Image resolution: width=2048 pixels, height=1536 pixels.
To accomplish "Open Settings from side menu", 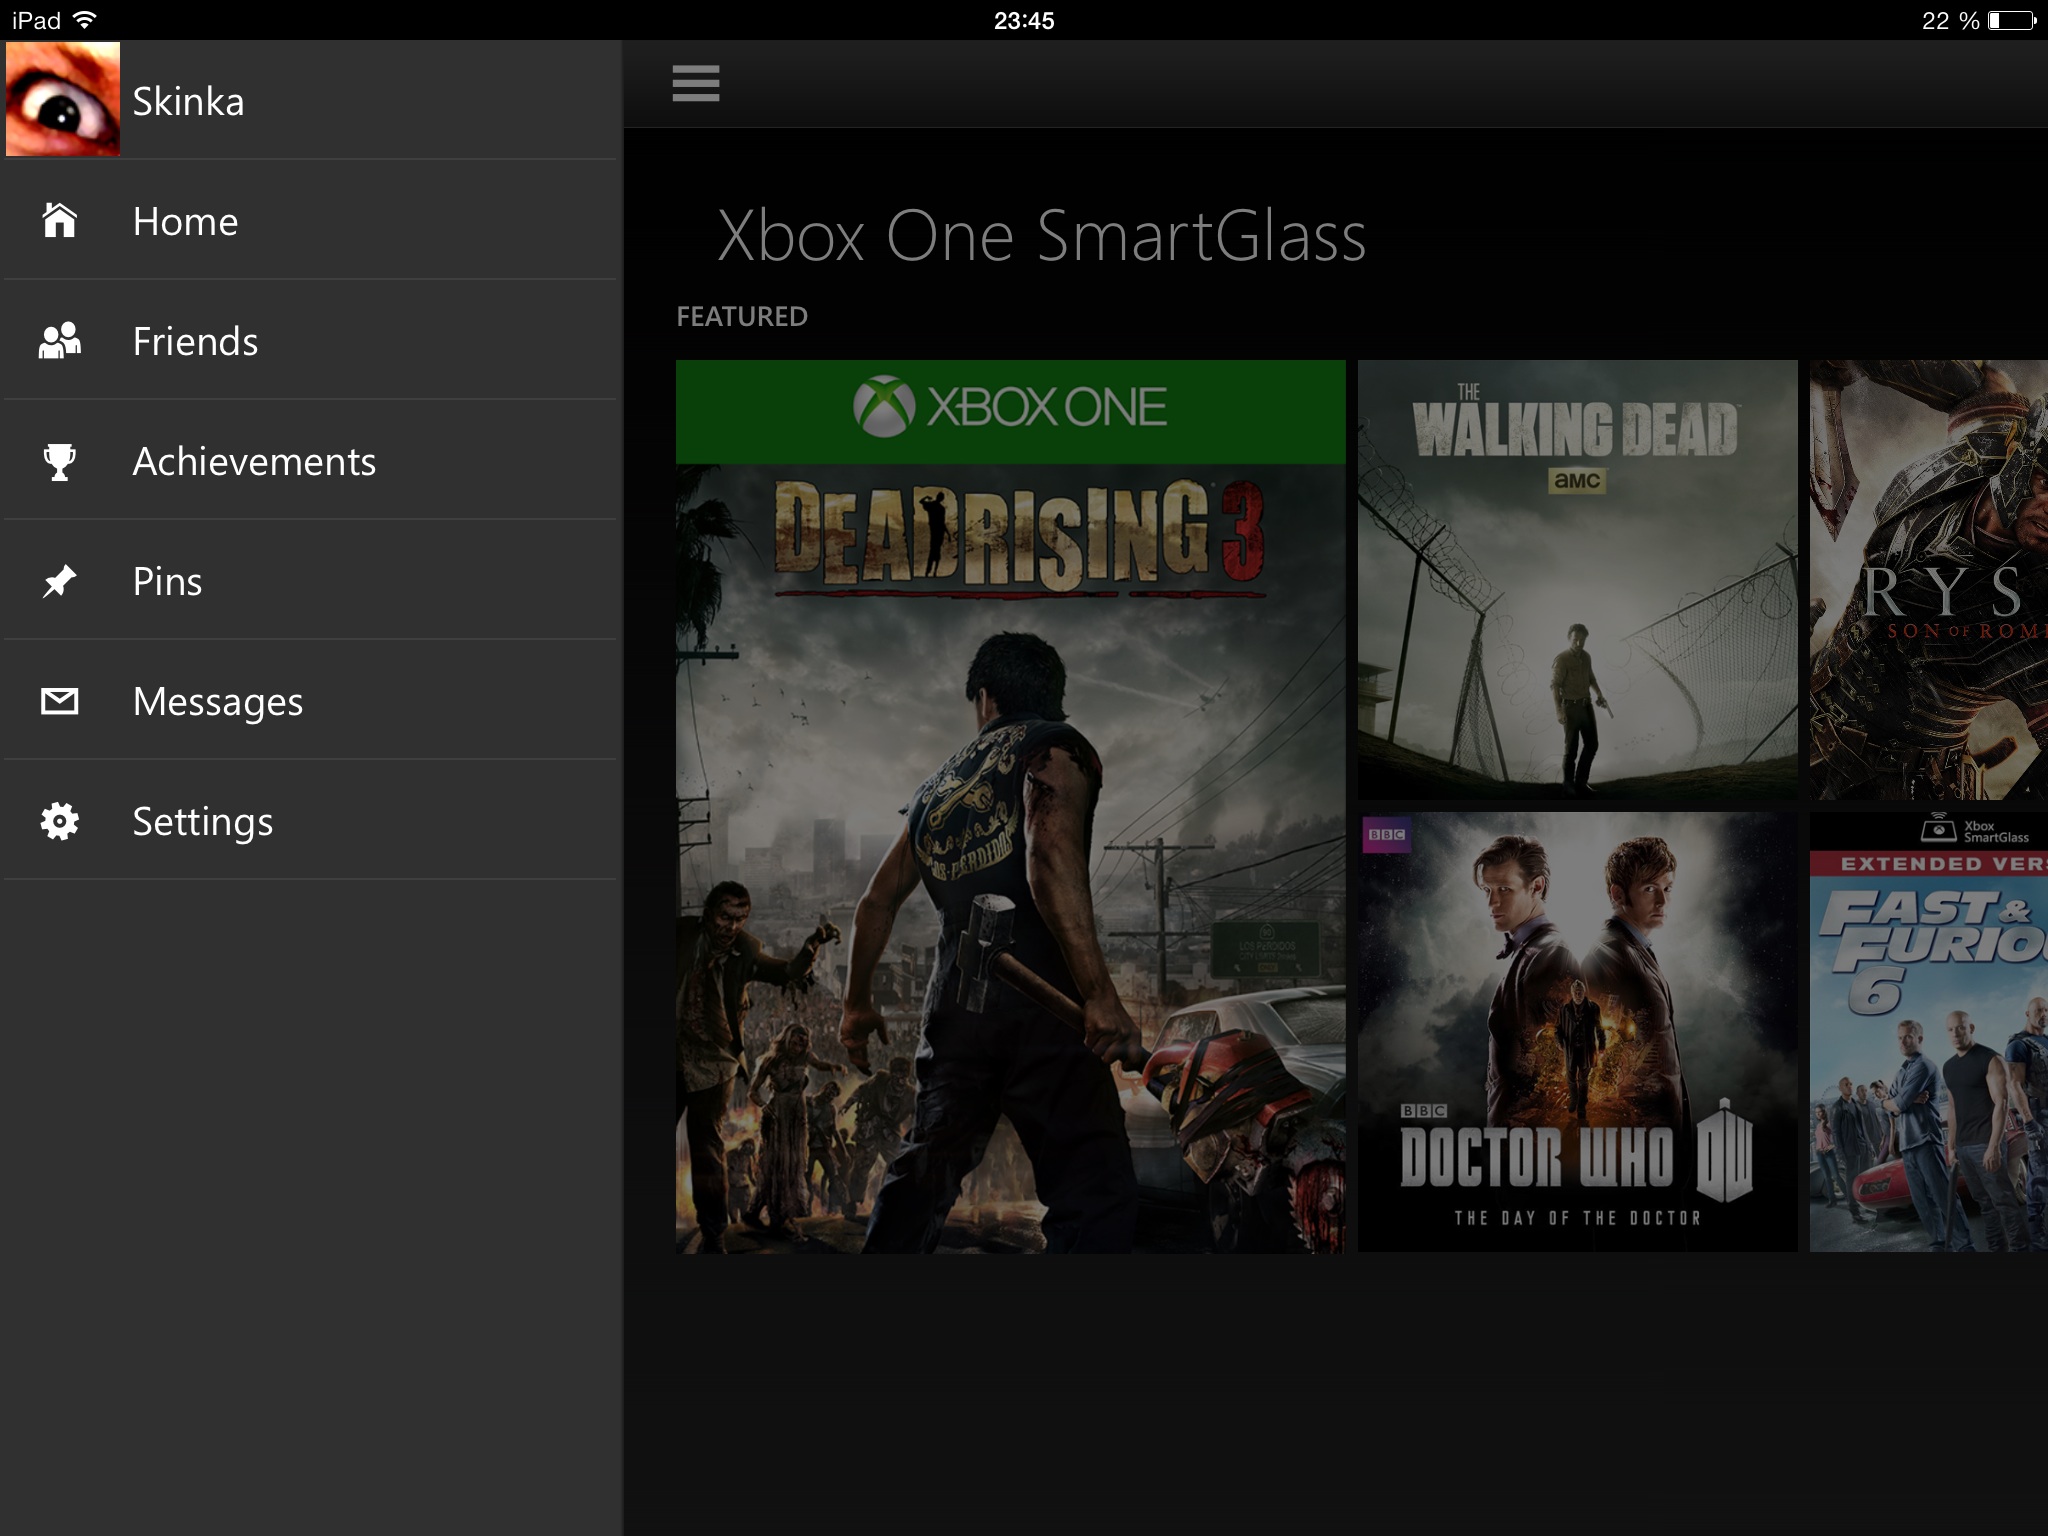I will click(310, 820).
